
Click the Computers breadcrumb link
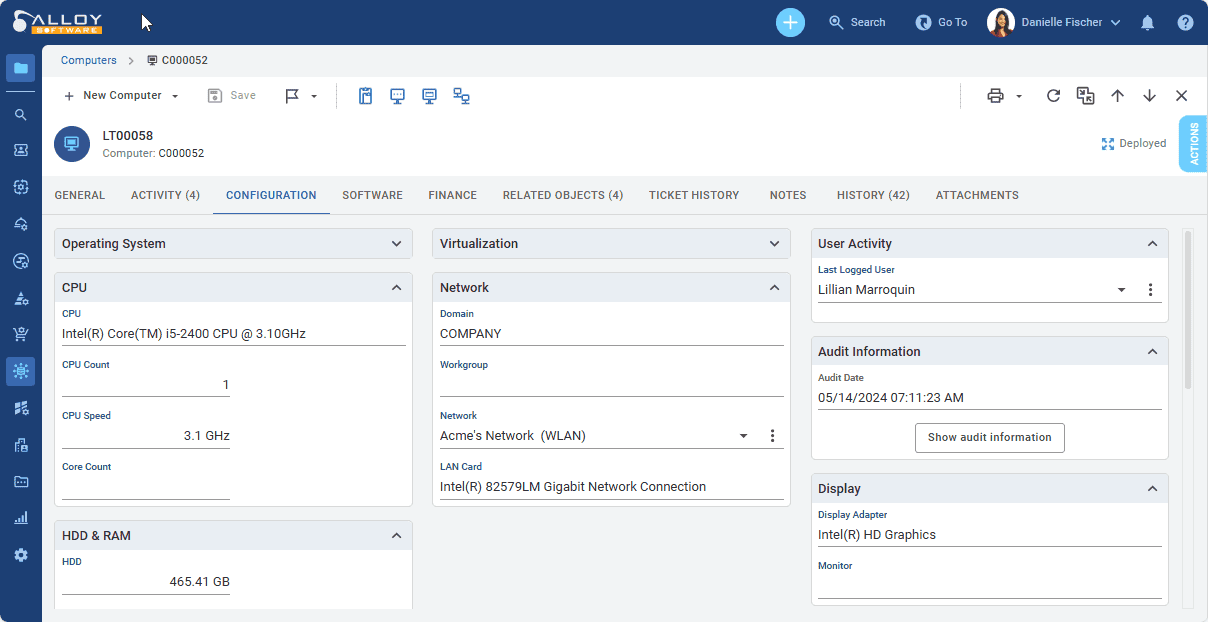(x=88, y=60)
